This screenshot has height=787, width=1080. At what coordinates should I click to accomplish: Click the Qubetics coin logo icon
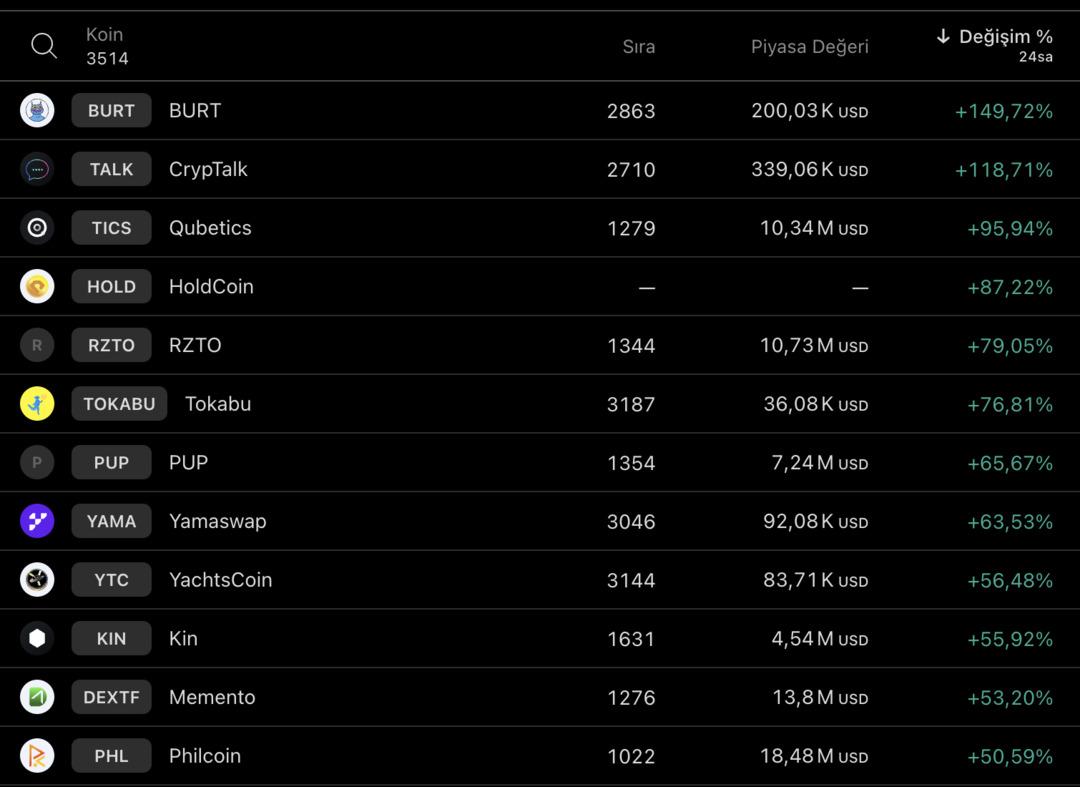pyautogui.click(x=37, y=228)
